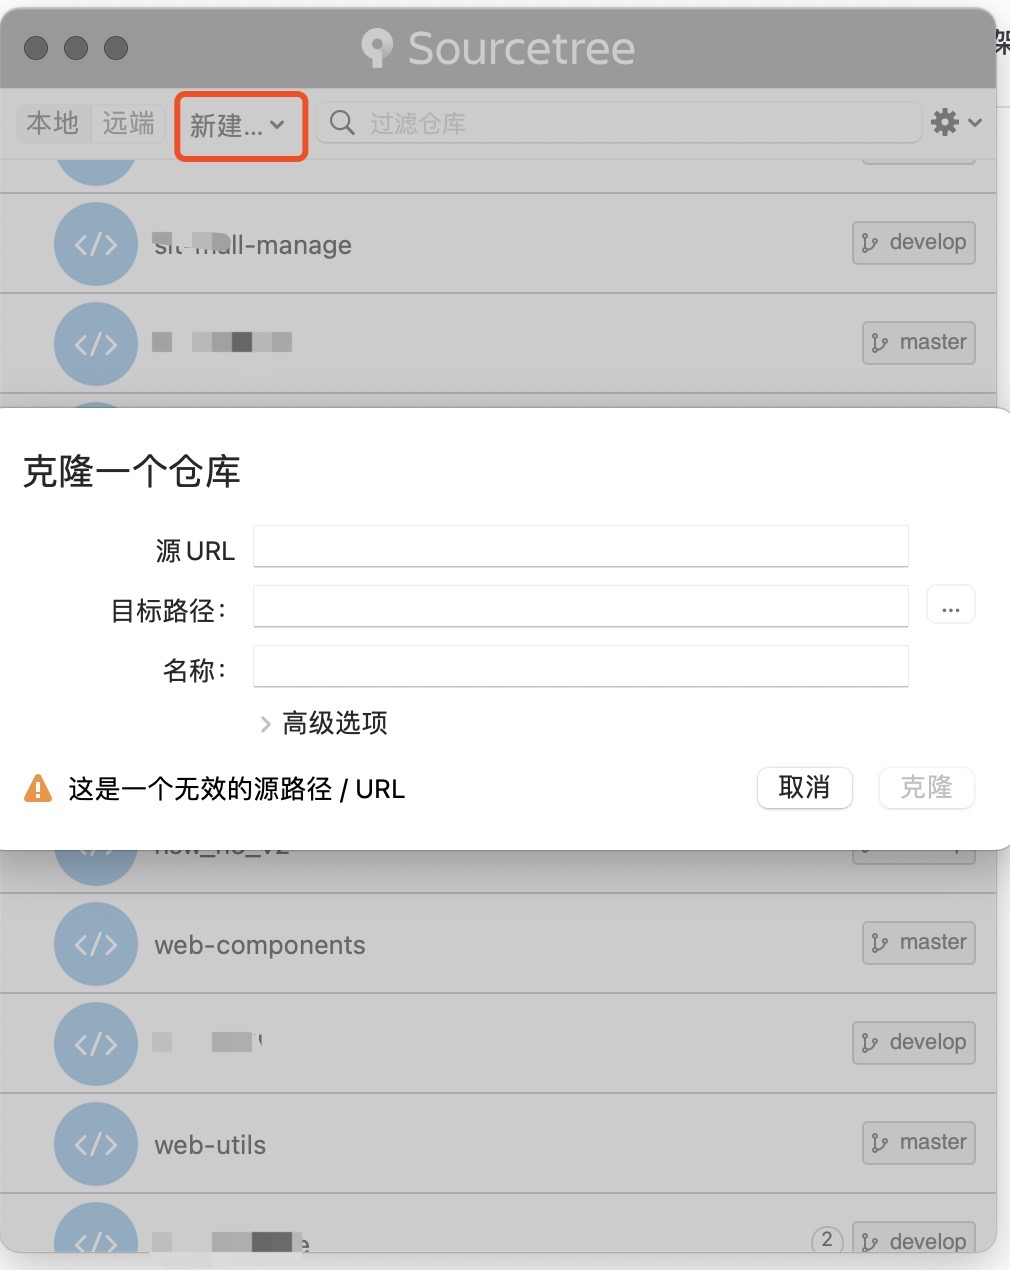Click the orange warning triangle icon

(38, 788)
